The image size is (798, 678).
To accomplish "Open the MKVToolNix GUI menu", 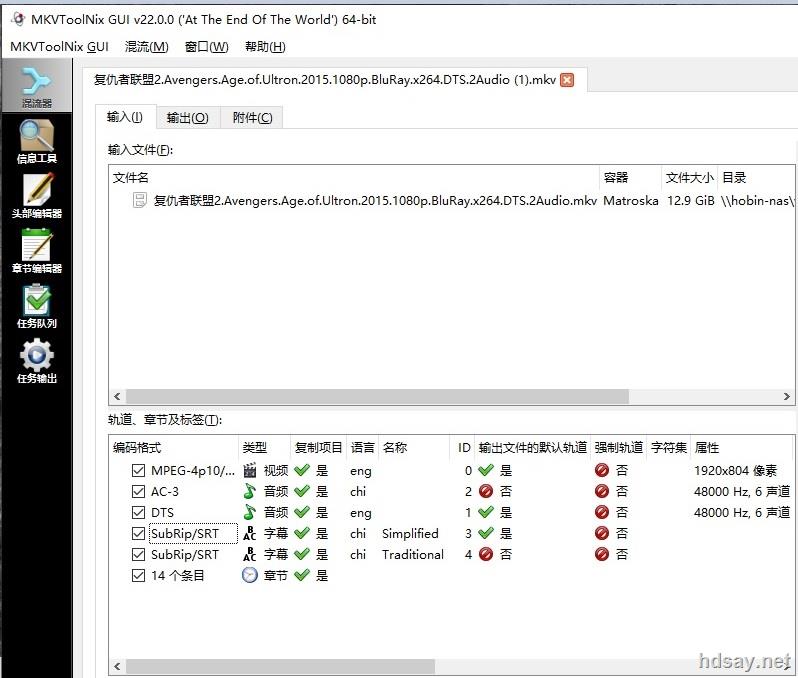I will click(59, 47).
